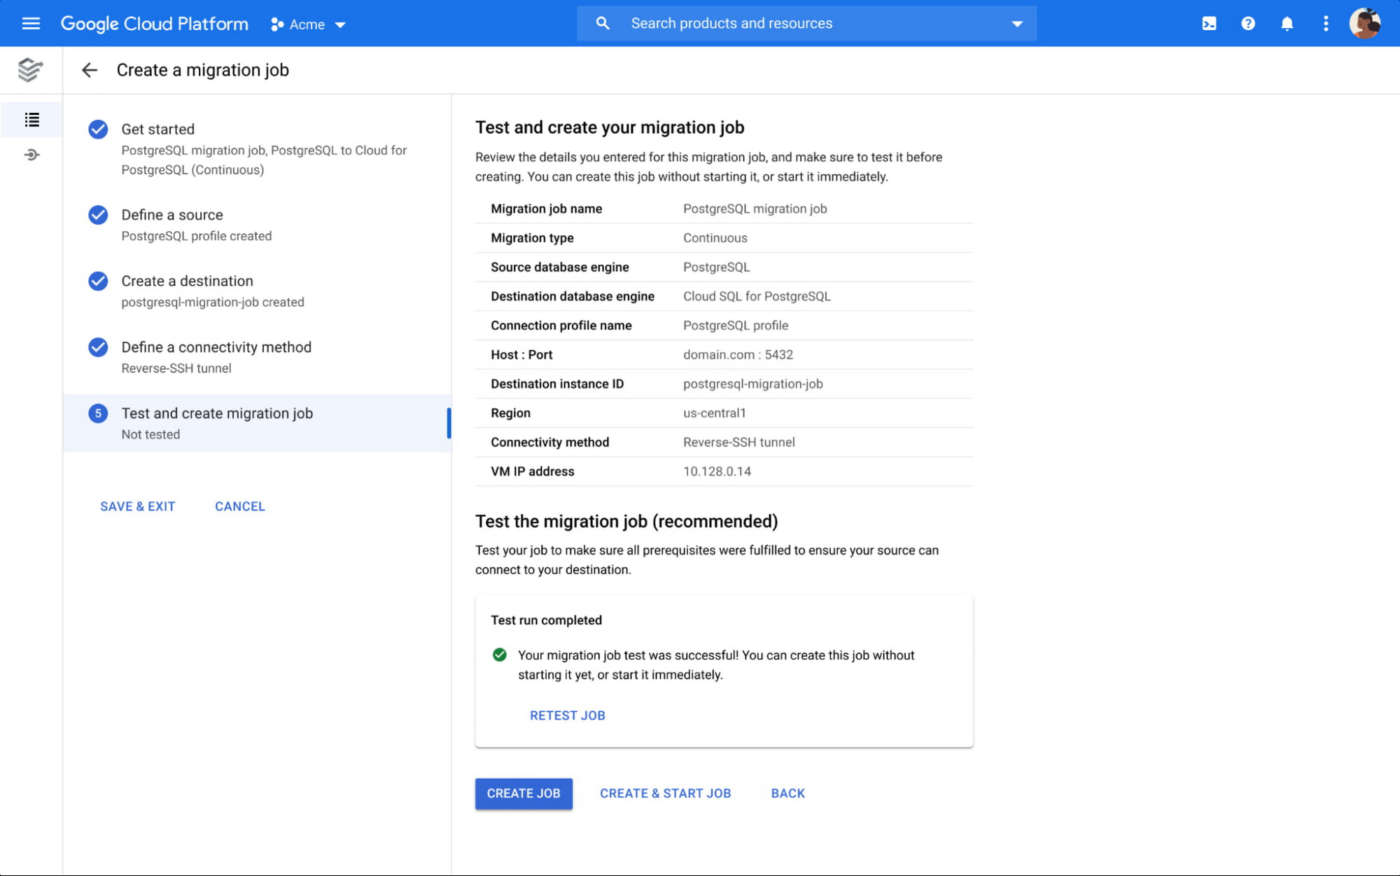The height and width of the screenshot is (876, 1400).
Task: Click Create & Start Job
Action: (665, 793)
